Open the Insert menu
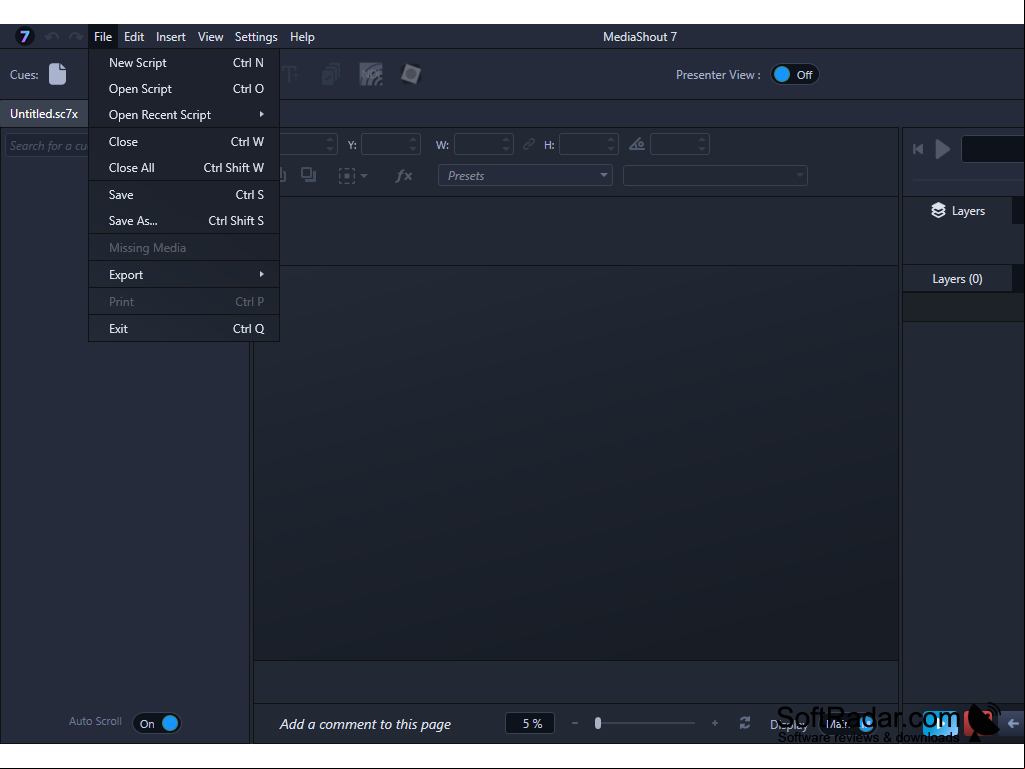Screen dimensions: 1025x769 171,37
